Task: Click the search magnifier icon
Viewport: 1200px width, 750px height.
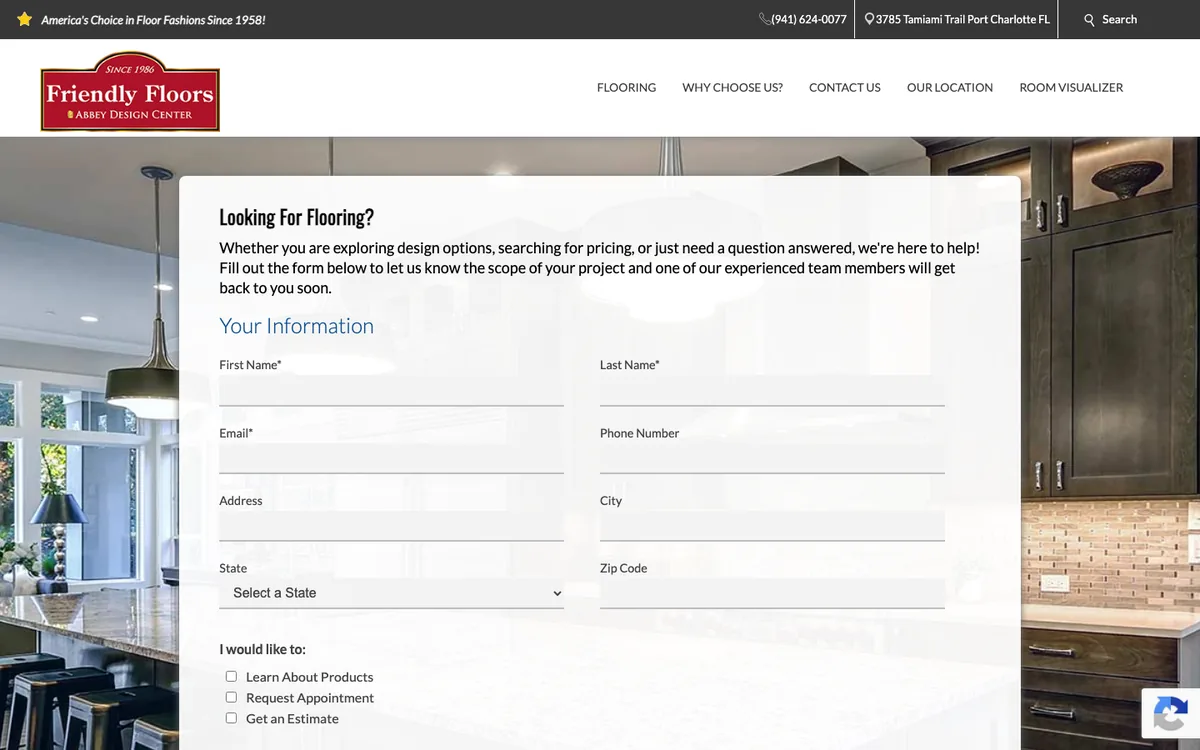Action: 1090,20
